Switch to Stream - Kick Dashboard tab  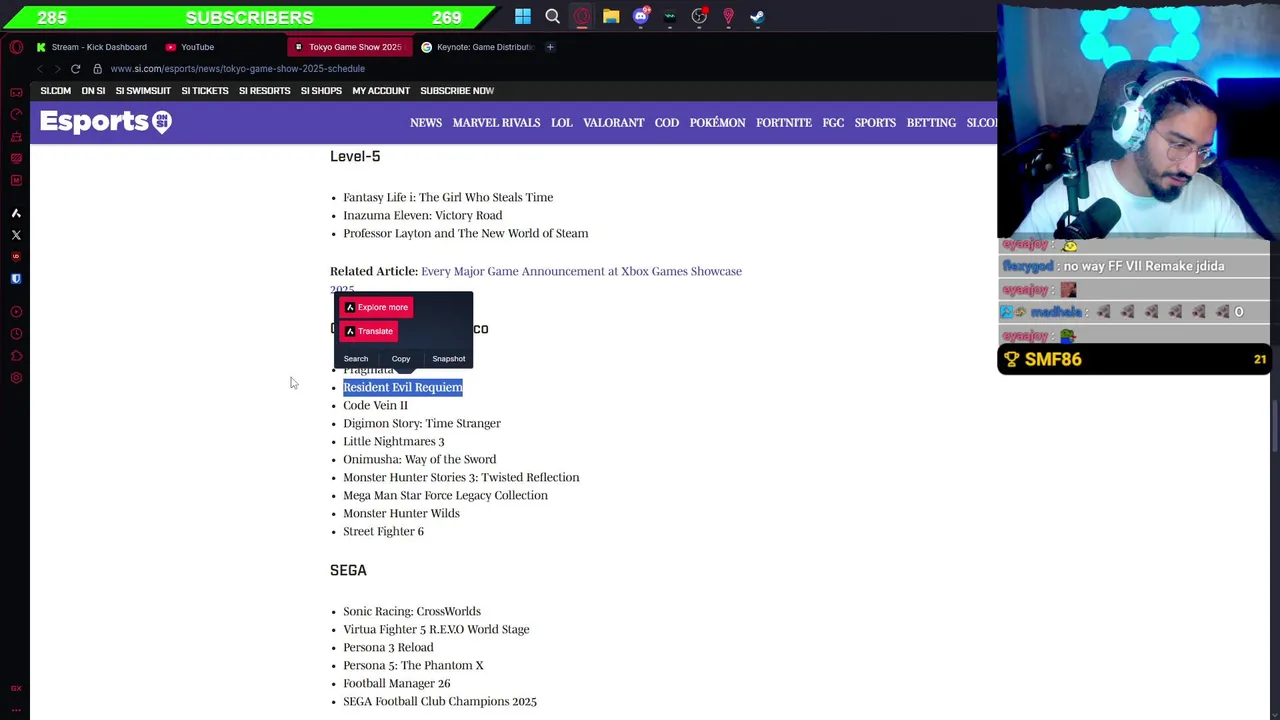[91, 47]
